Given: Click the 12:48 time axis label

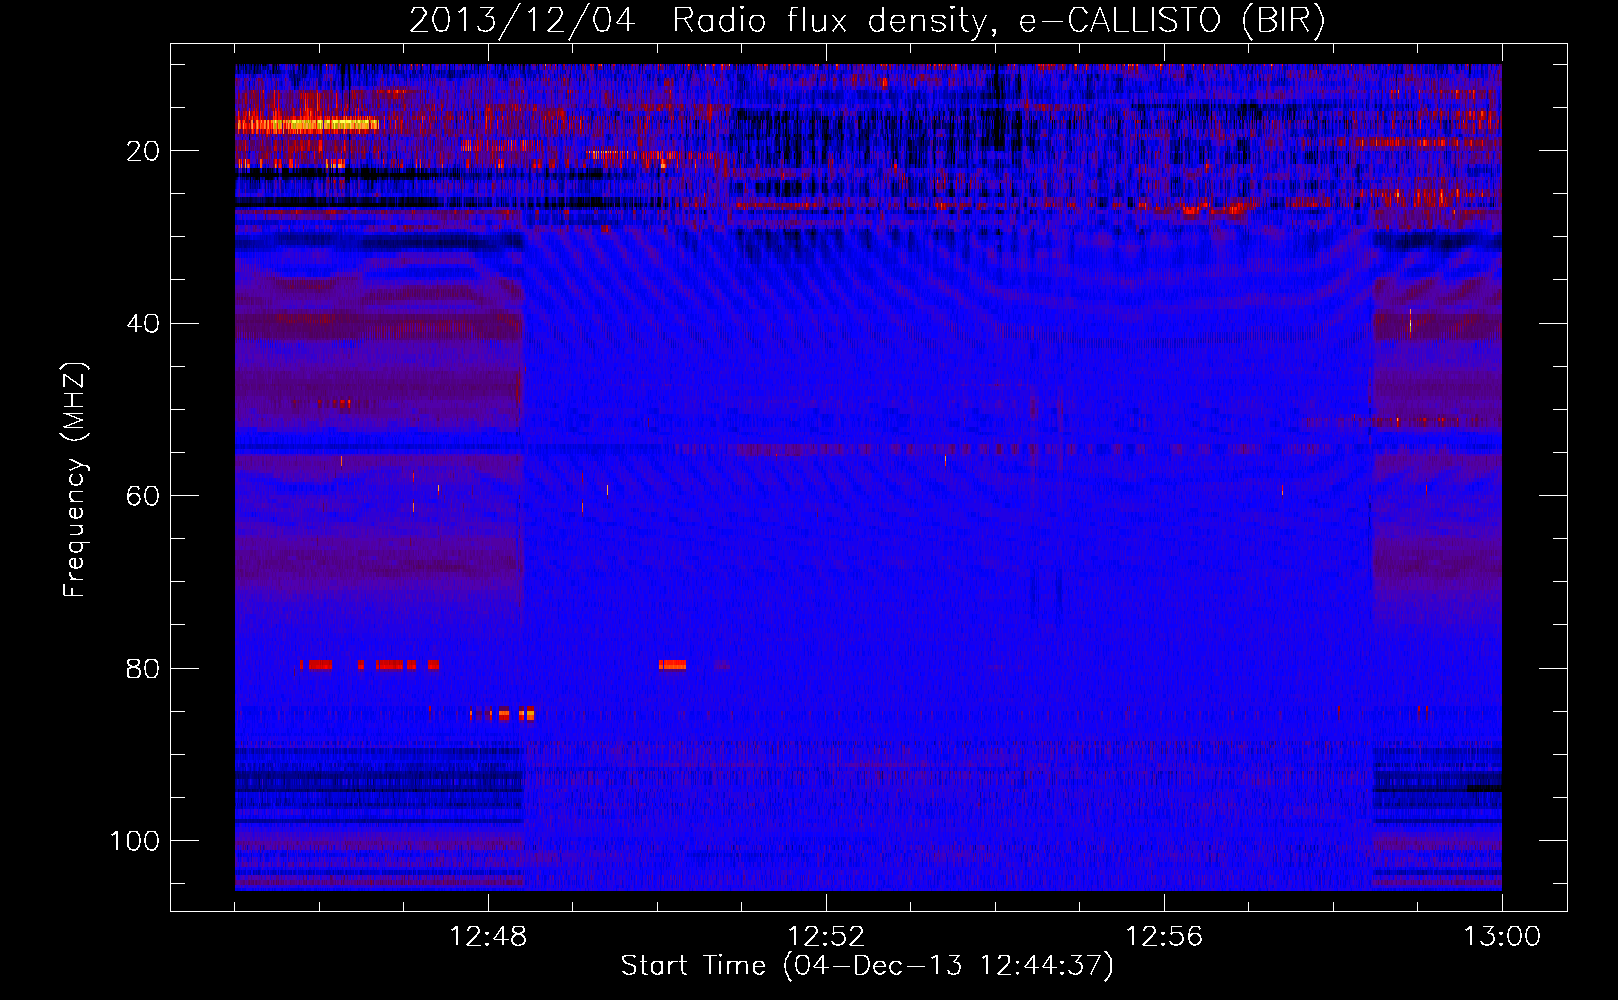Looking at the screenshot, I should [x=488, y=937].
